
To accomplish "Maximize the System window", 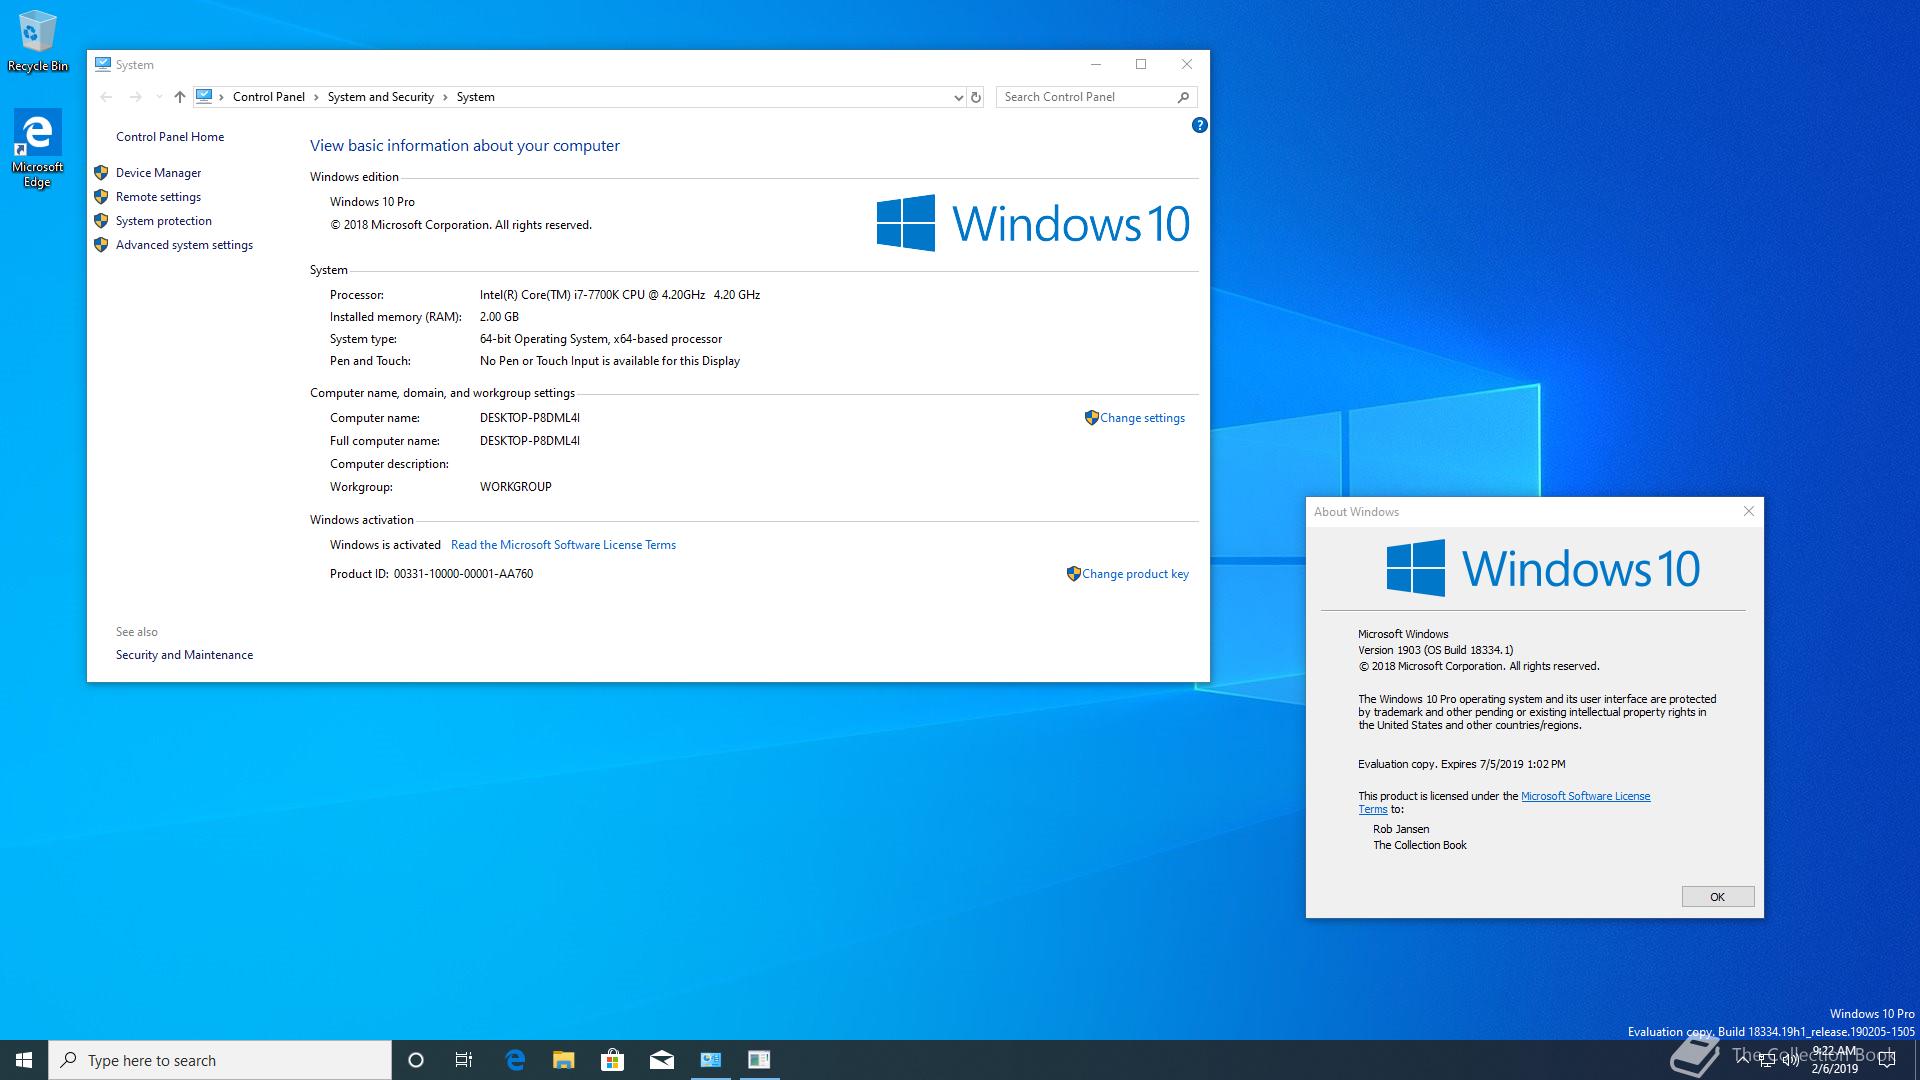I will [x=1141, y=64].
